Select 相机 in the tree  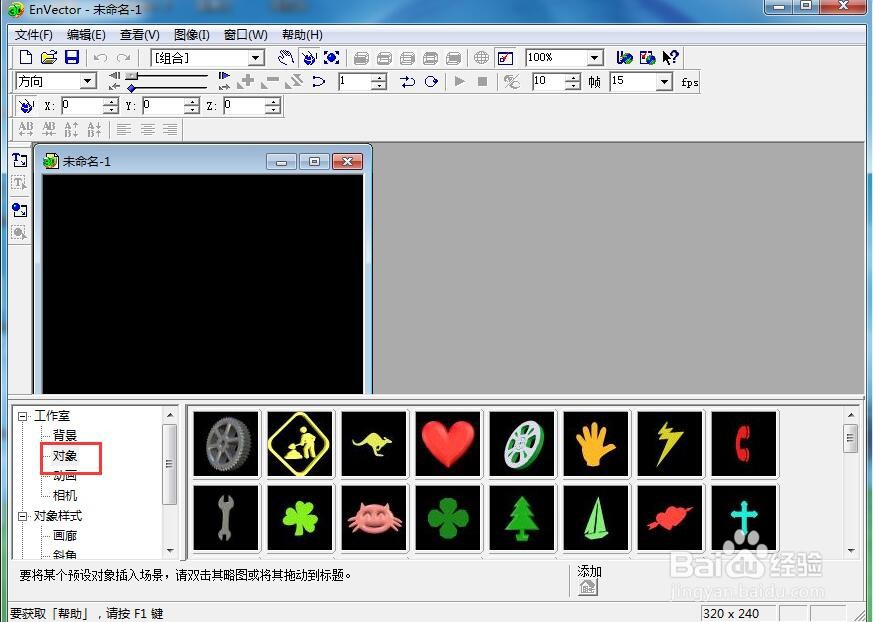(65, 496)
